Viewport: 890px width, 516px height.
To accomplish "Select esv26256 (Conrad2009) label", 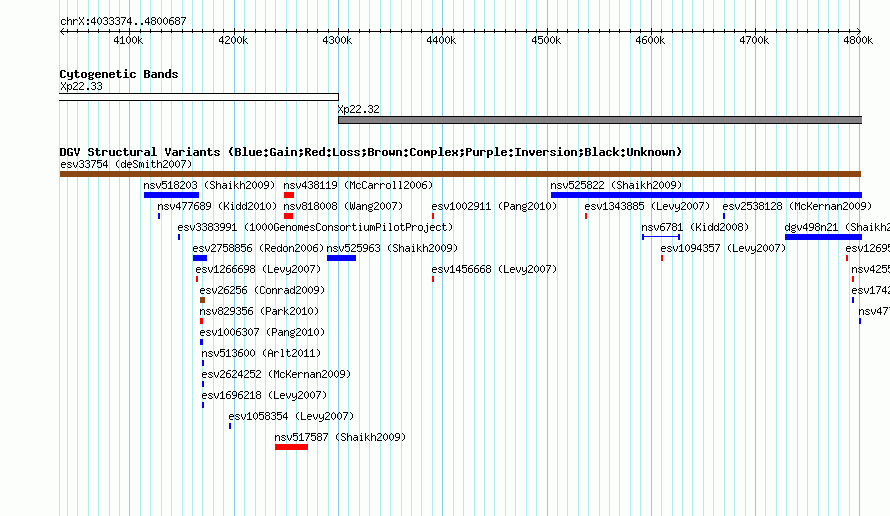I will 262,291.
